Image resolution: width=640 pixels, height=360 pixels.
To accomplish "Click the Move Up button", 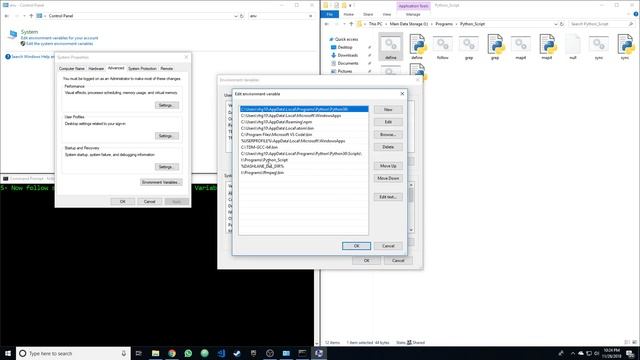I will 388,166.
